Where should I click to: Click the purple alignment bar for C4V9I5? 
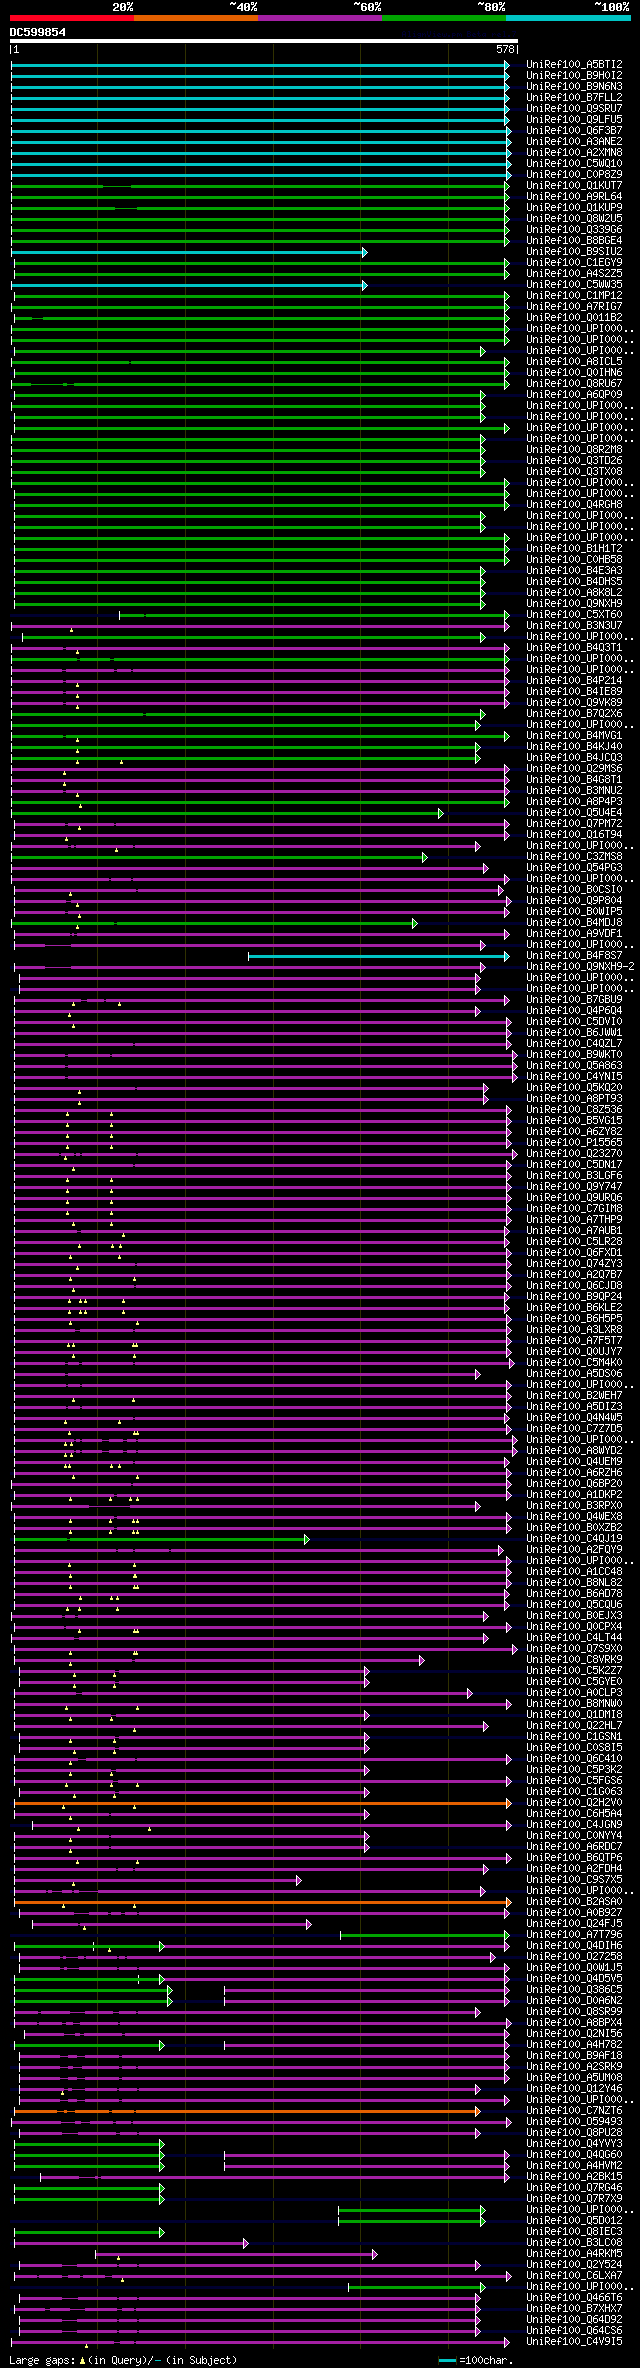pos(262,2342)
